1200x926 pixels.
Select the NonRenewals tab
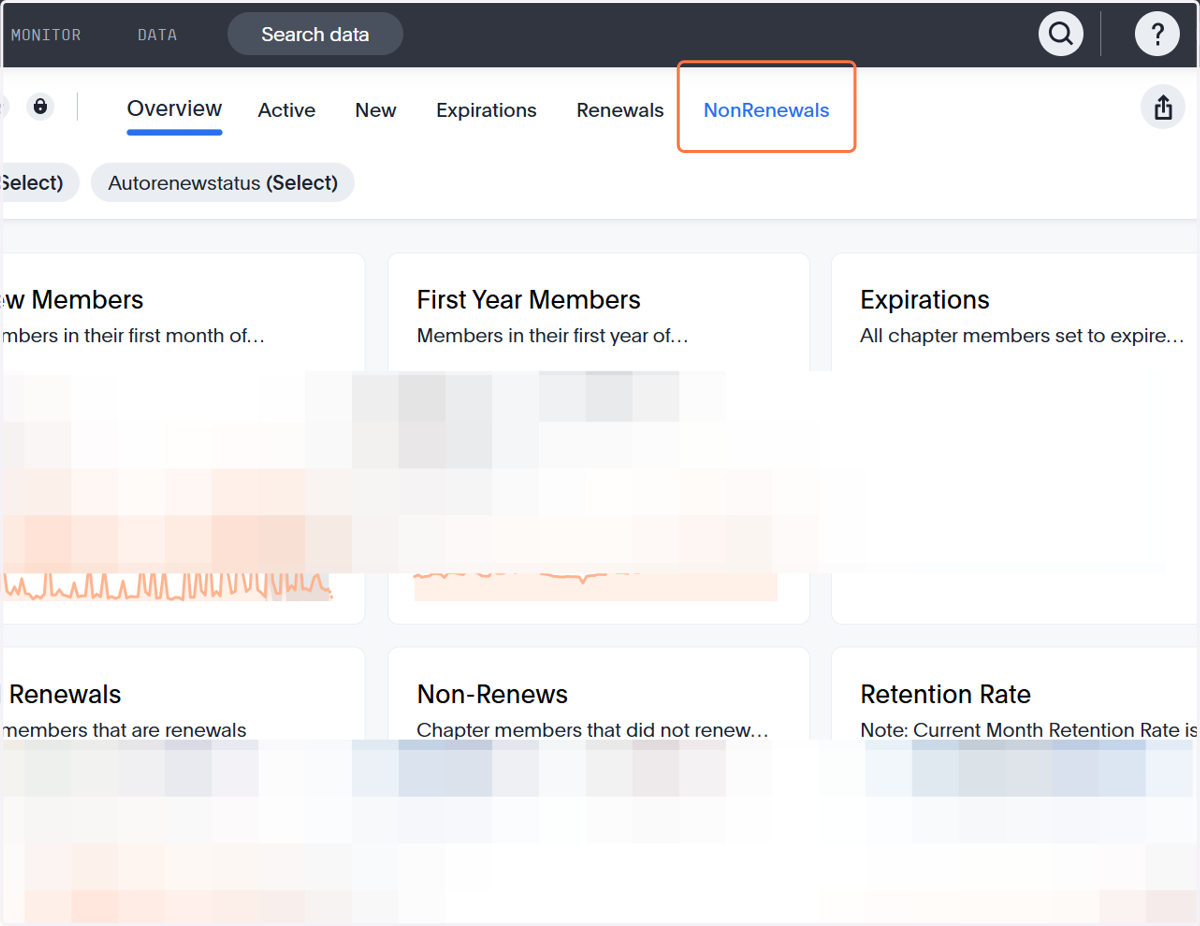(x=766, y=110)
